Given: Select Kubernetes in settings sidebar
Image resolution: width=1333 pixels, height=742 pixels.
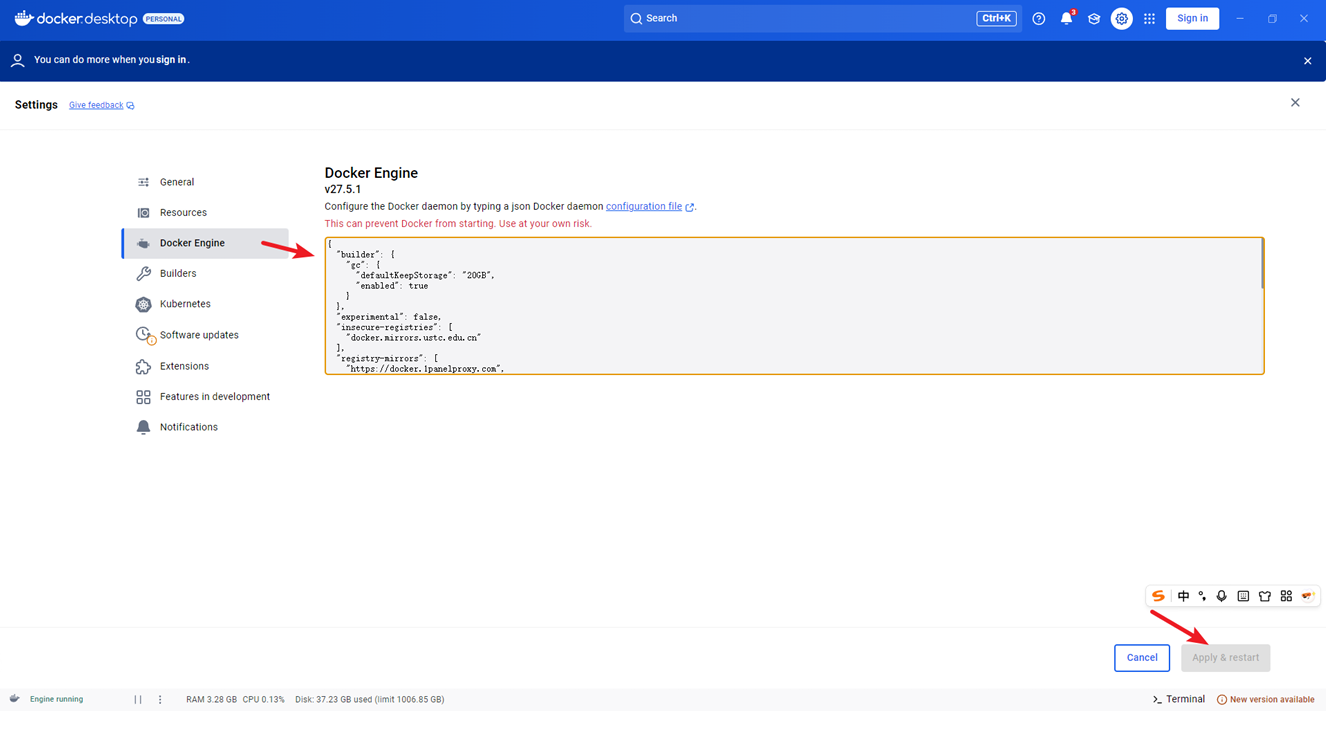Looking at the screenshot, I should pyautogui.click(x=186, y=306).
